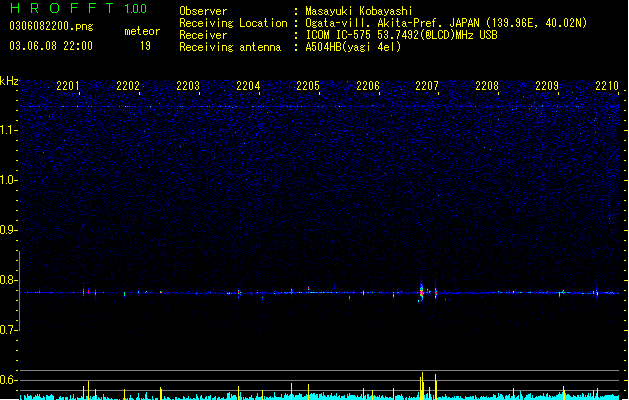629x400 pixels.
Task: Click the 0.6 frequency axis label
Action: [x=8, y=380]
